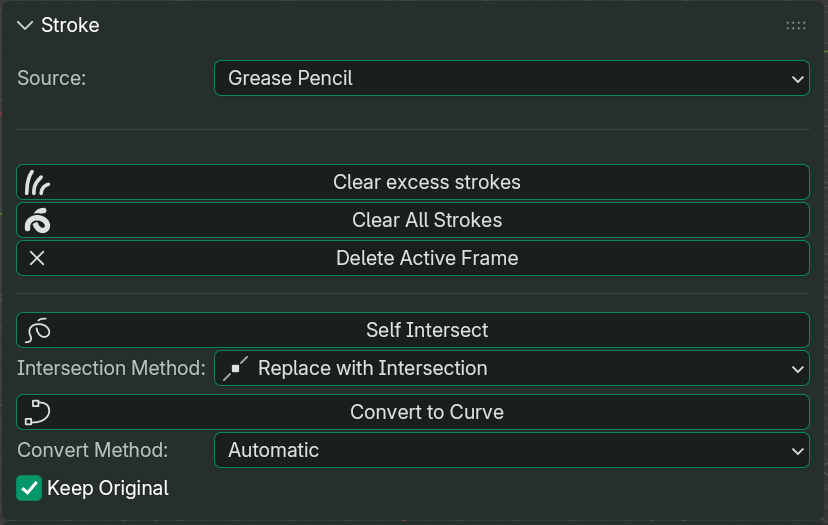
Task: Click the Keep Original label text
Action: coord(108,489)
